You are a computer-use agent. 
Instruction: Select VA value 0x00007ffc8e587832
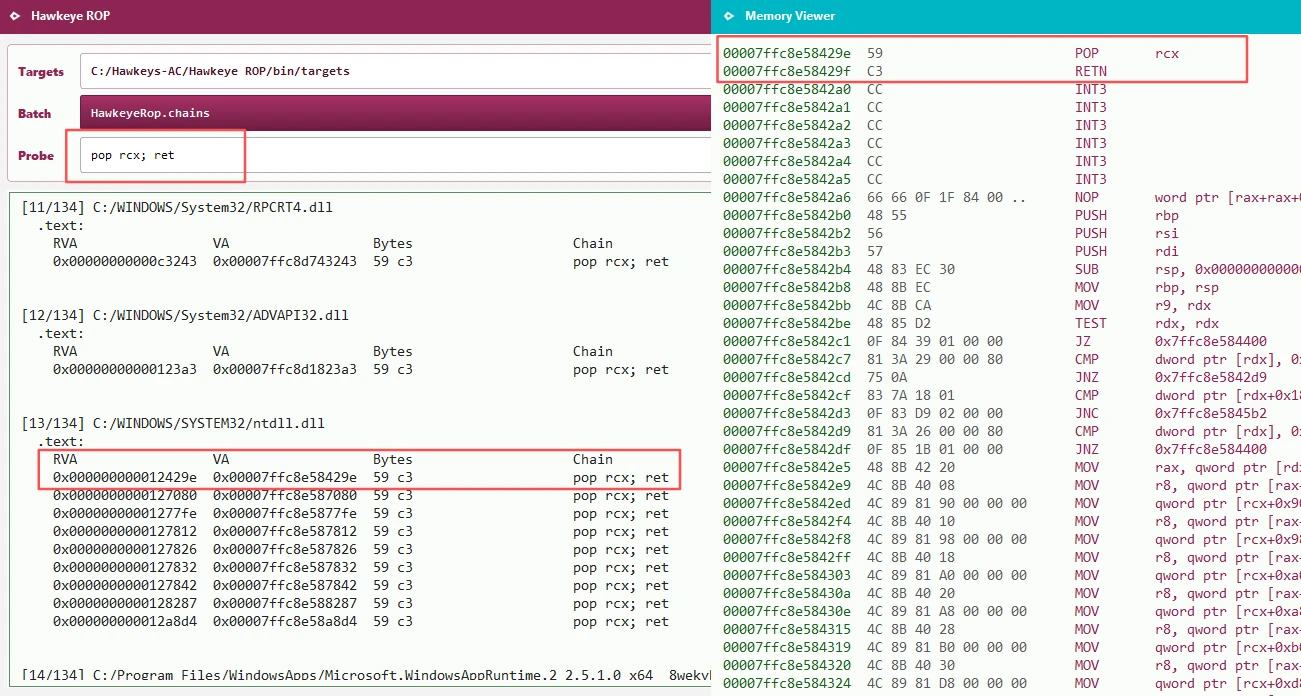[x=285, y=568]
